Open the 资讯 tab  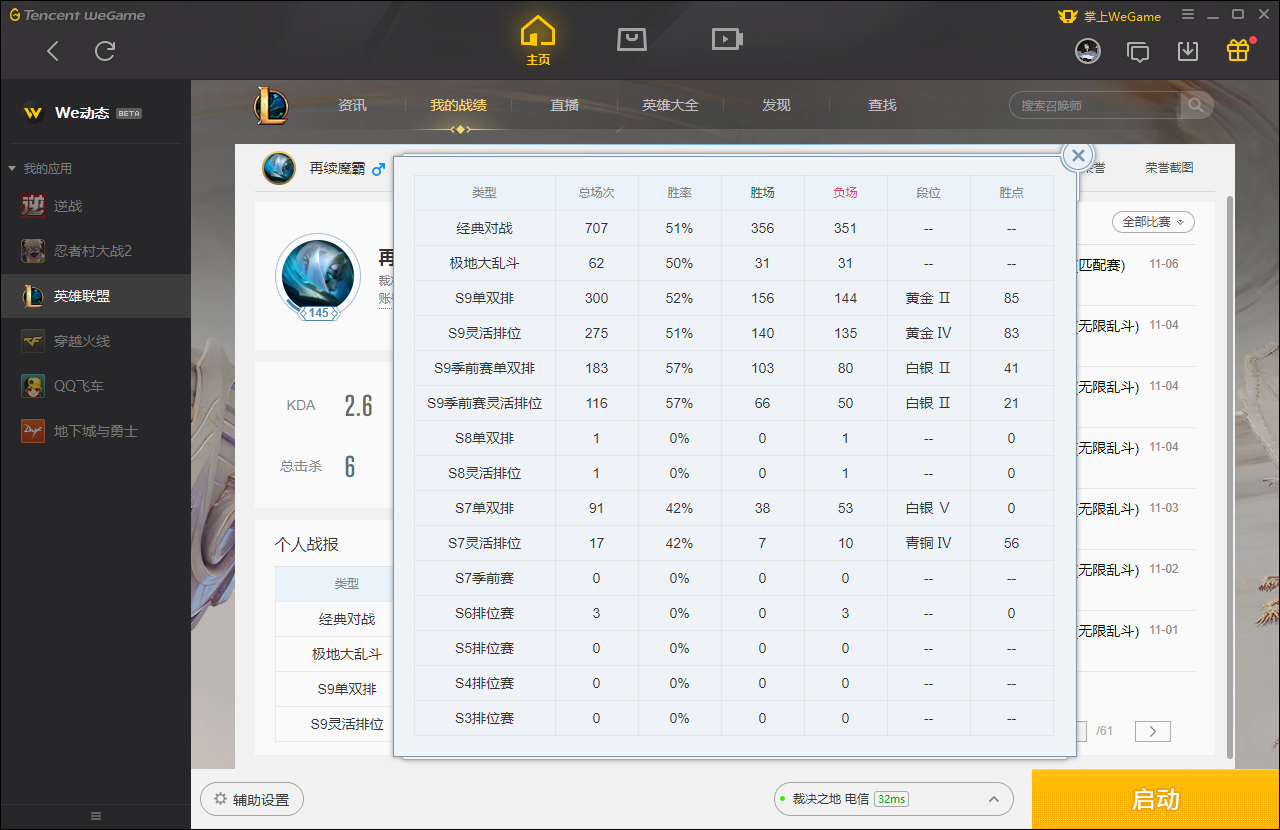pos(352,105)
